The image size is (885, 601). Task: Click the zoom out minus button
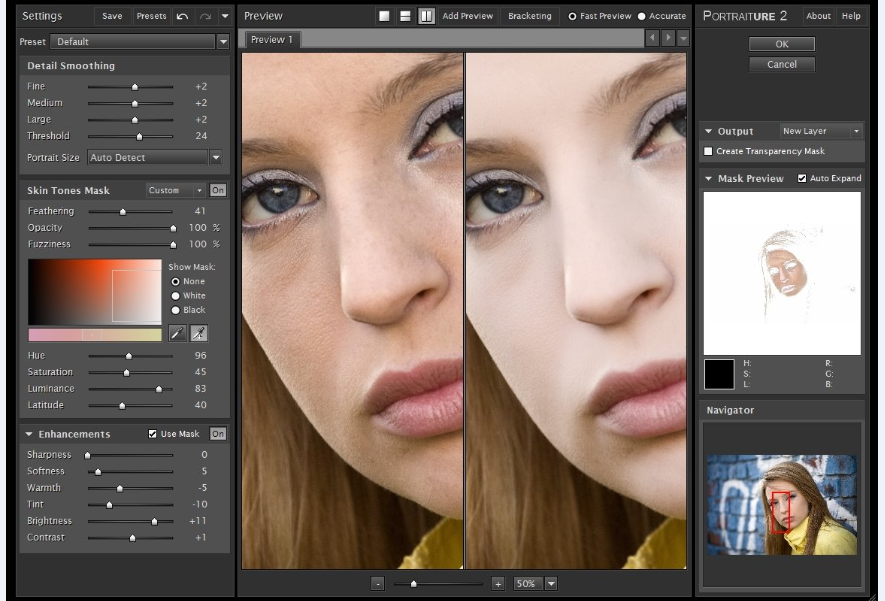[378, 584]
